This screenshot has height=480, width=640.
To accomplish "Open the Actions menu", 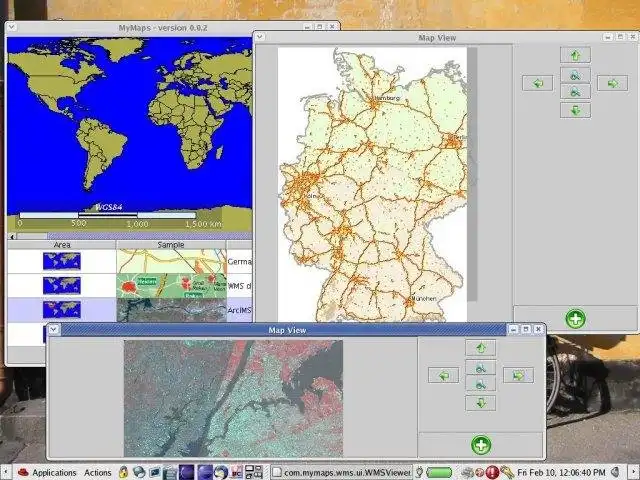I will (x=98, y=472).
